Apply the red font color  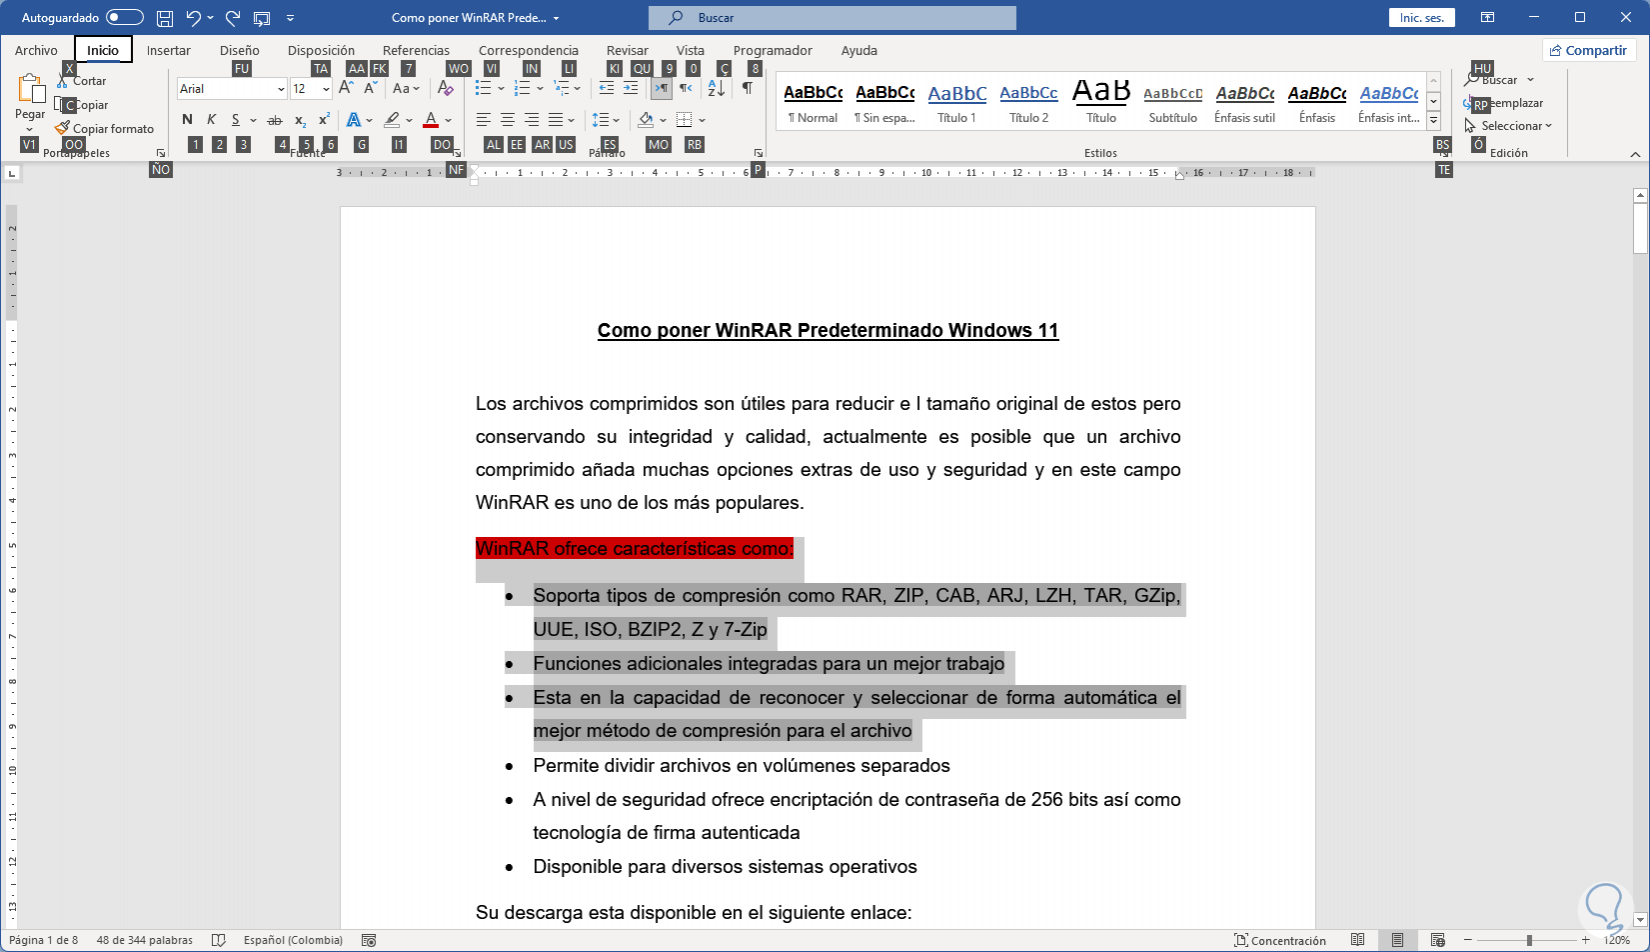(431, 120)
